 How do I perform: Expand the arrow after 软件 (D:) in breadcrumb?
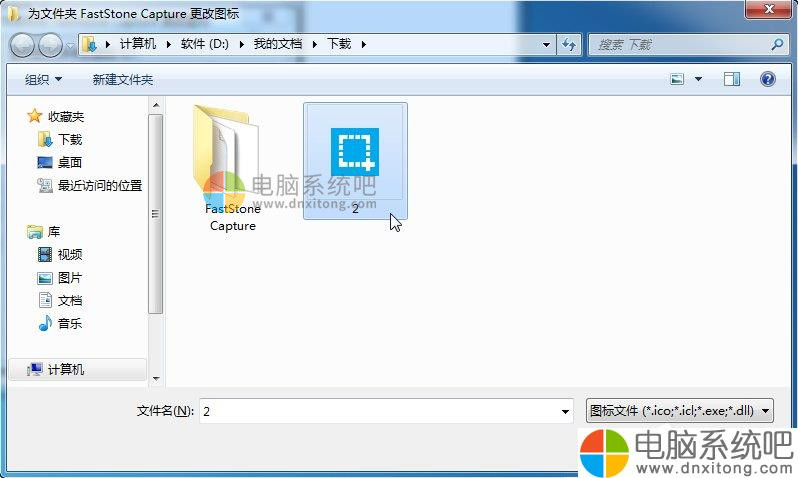tap(241, 44)
